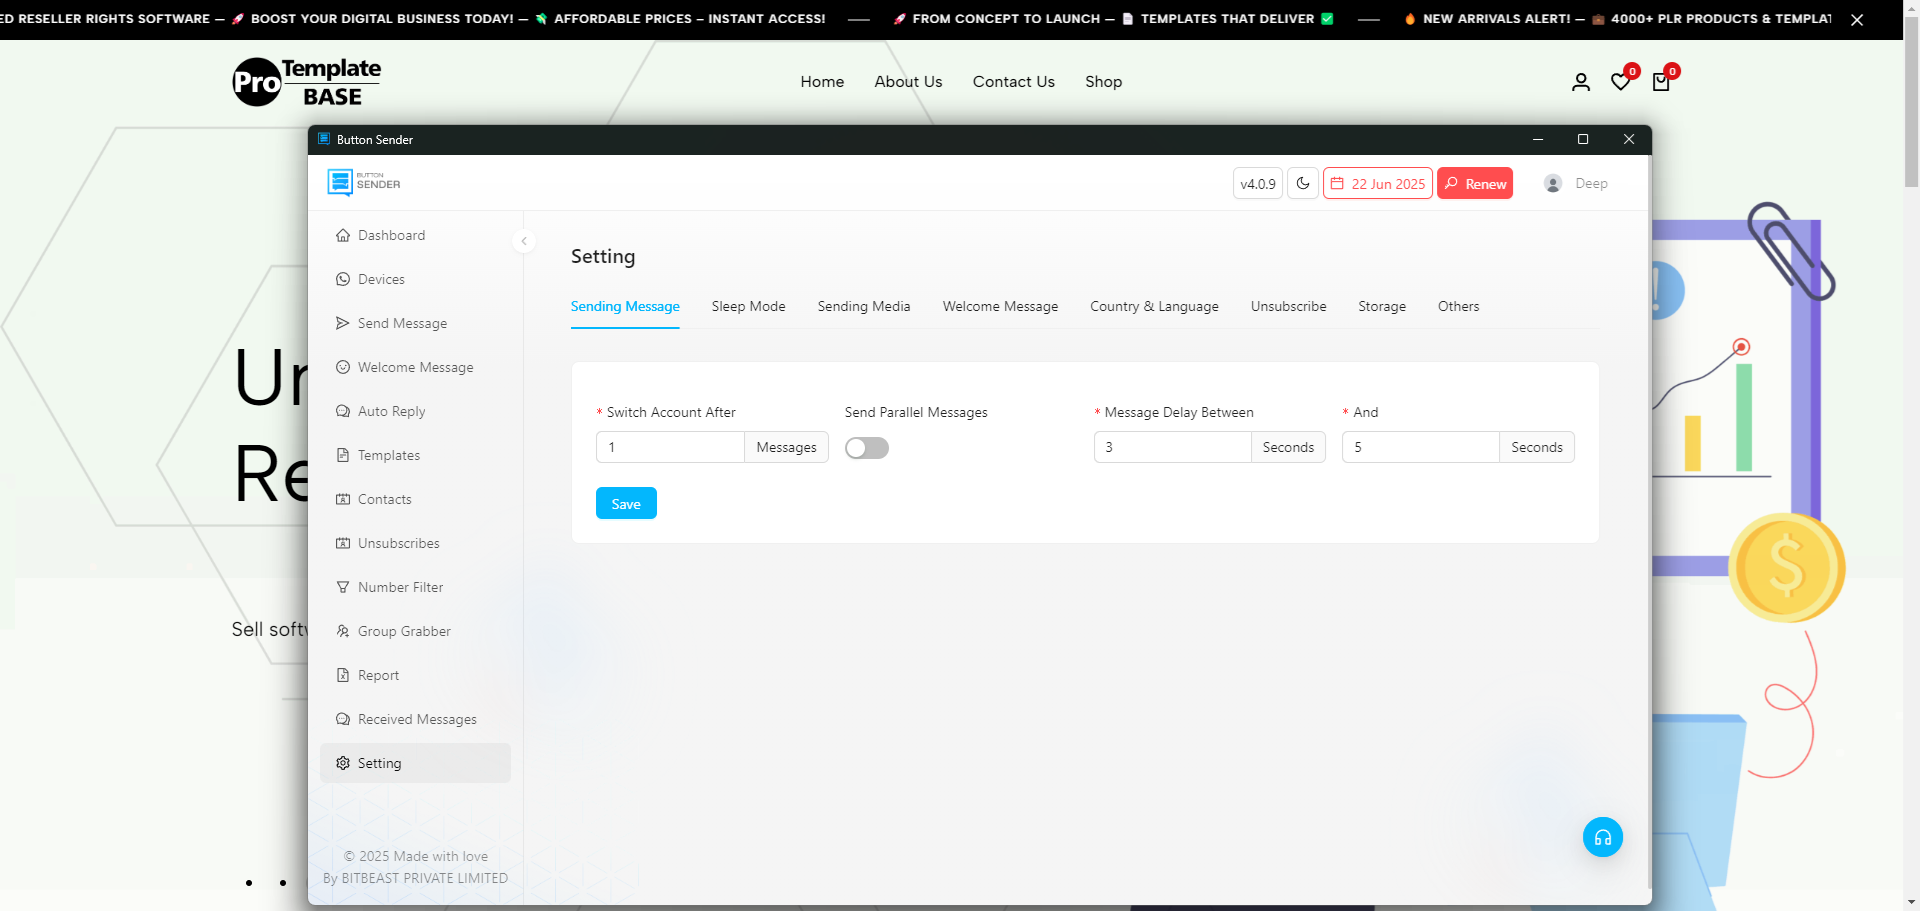Collapse the sidebar with chevron button
This screenshot has width=1920, height=911.
(x=524, y=241)
